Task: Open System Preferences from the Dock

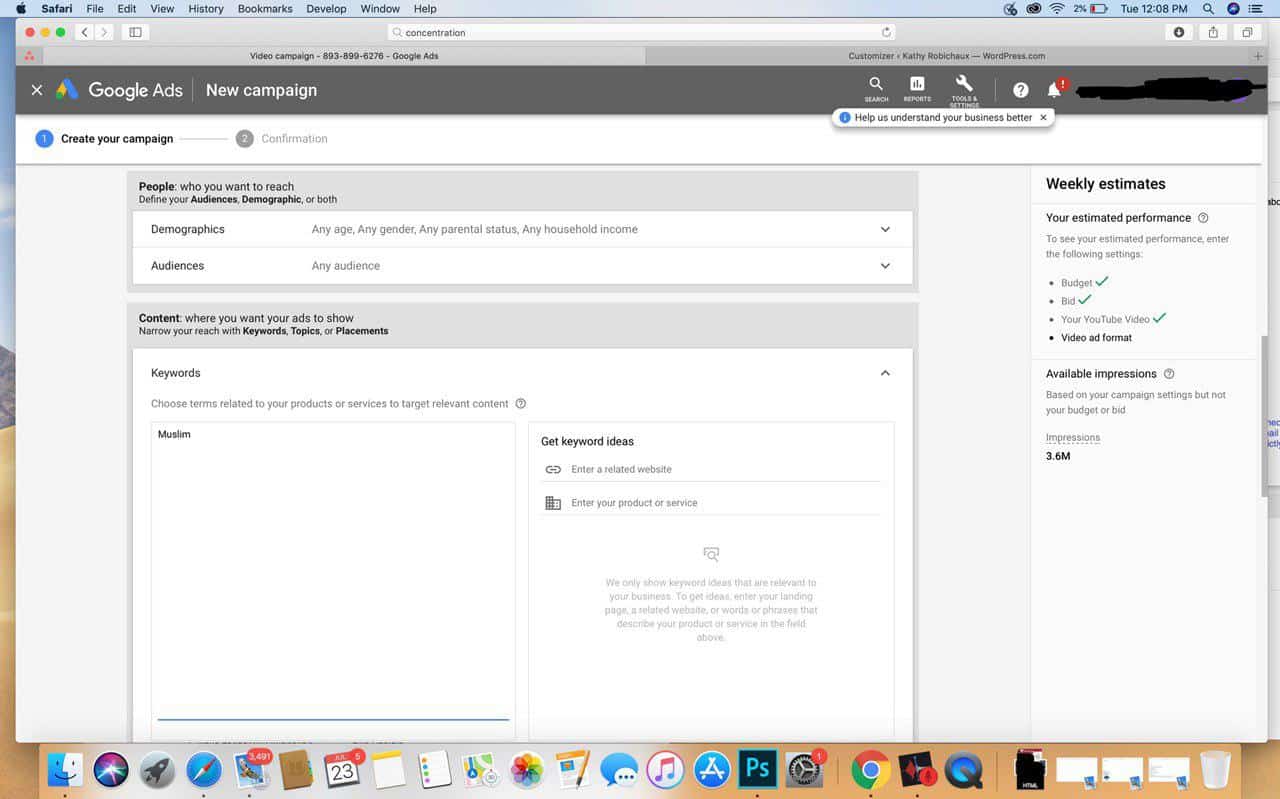Action: coord(804,769)
